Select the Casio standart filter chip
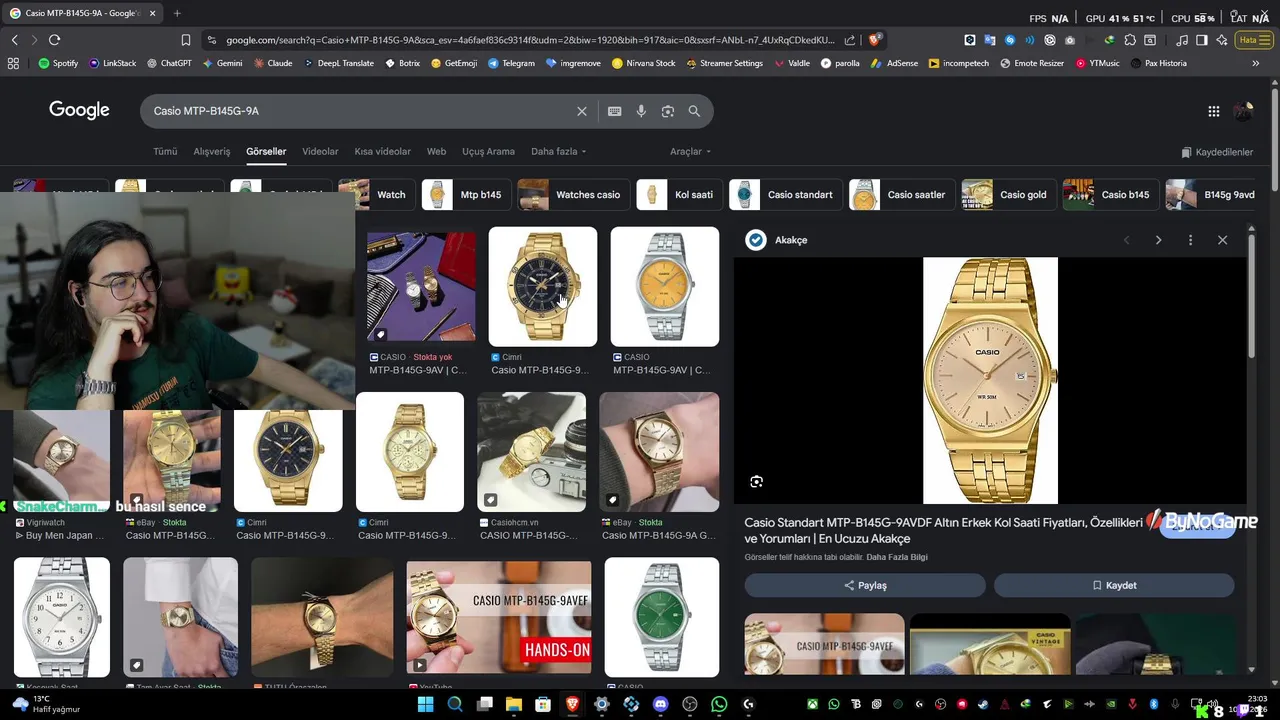Screen dimensions: 1280x720 point(786,195)
